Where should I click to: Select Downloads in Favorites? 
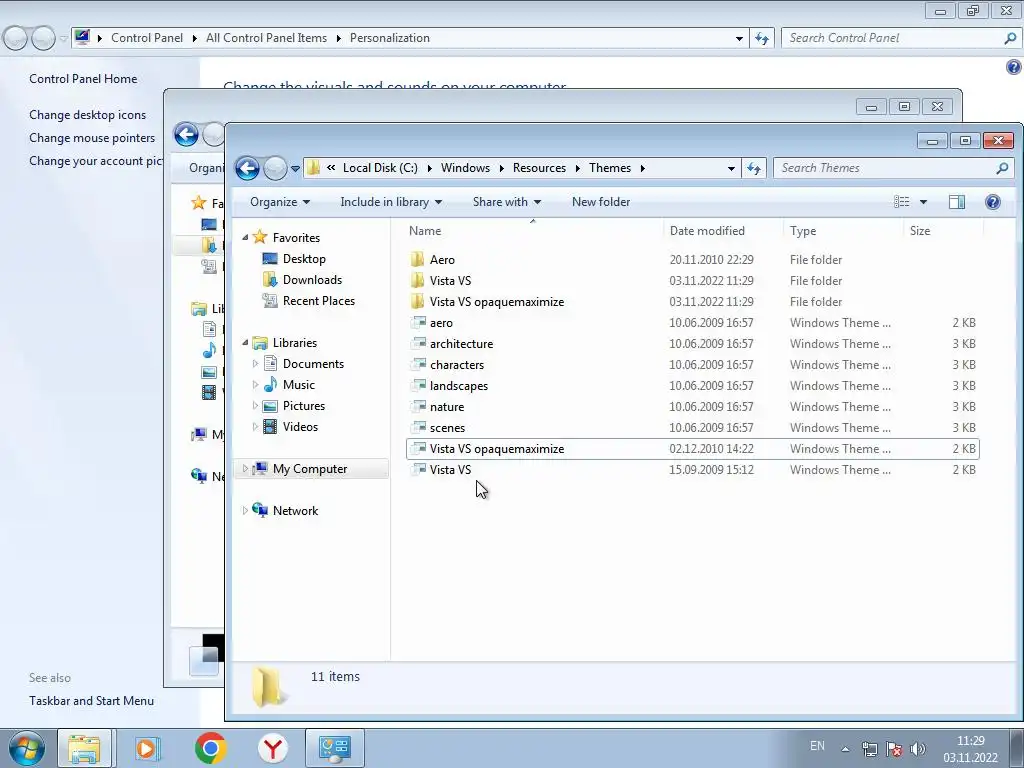point(312,280)
